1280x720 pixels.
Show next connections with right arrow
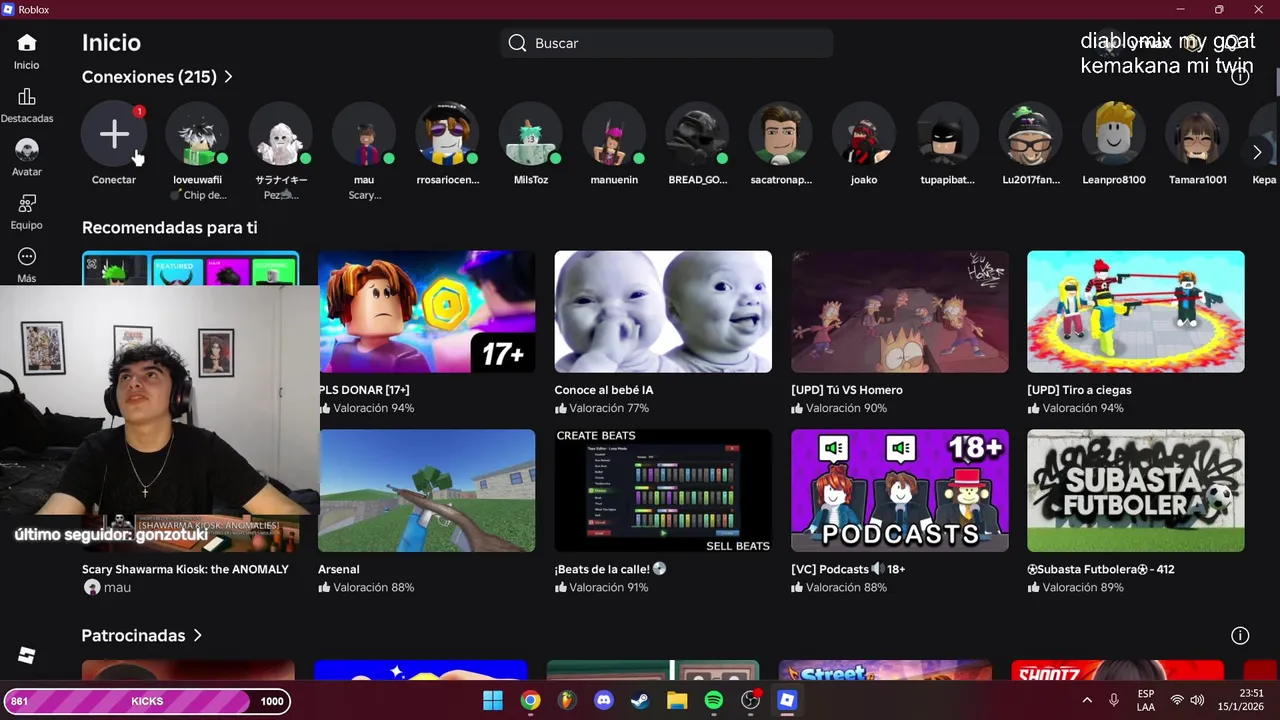tap(1257, 152)
